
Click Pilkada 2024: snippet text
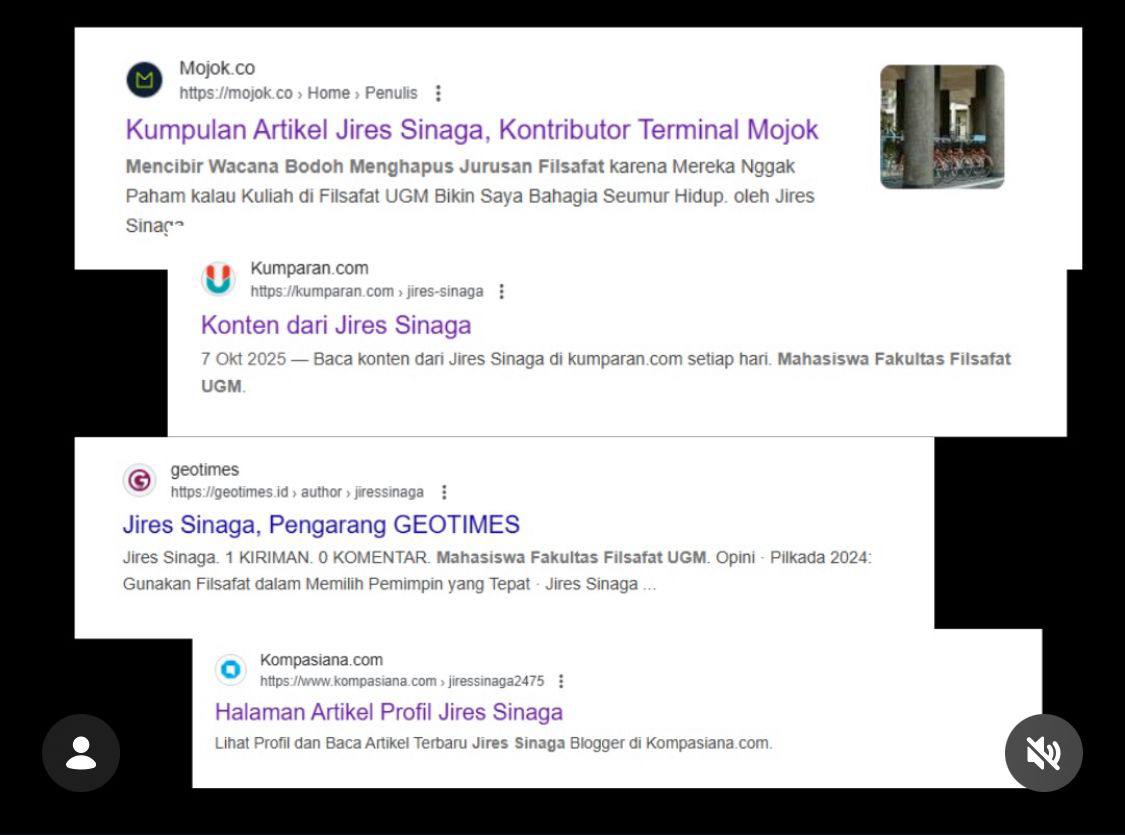821,557
